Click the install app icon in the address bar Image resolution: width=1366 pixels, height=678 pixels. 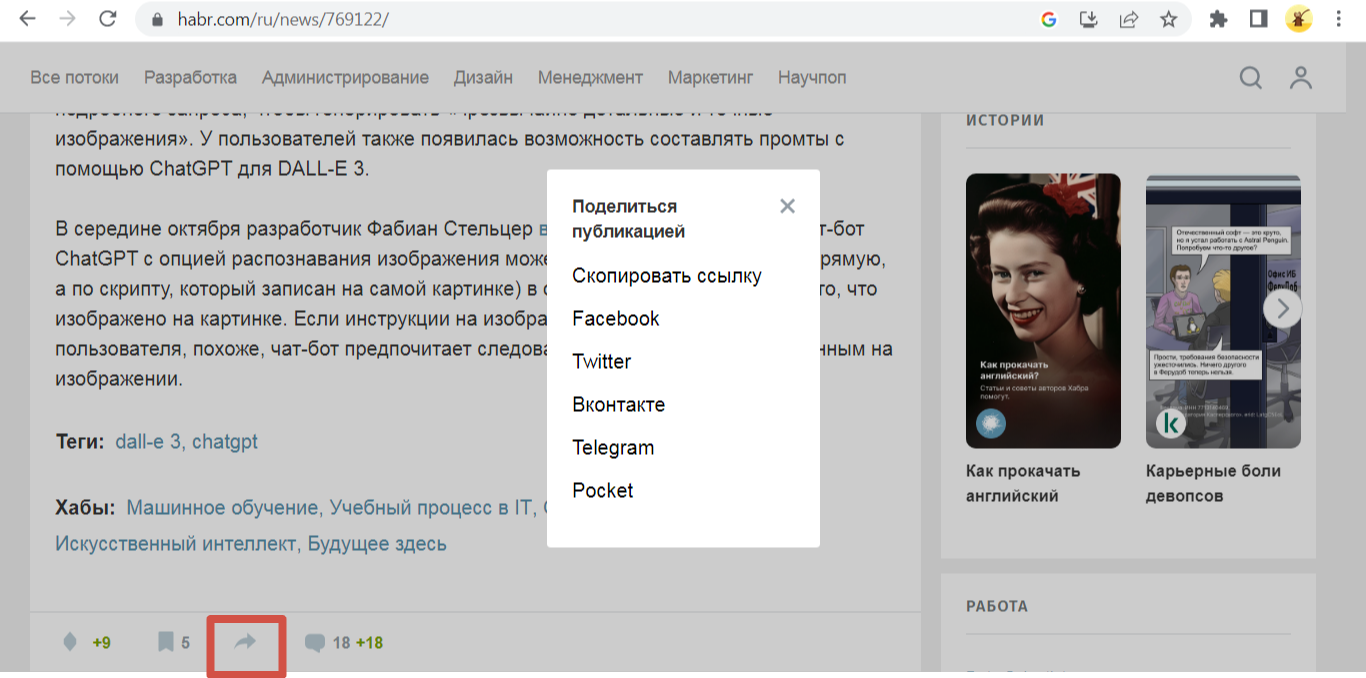point(1089,19)
